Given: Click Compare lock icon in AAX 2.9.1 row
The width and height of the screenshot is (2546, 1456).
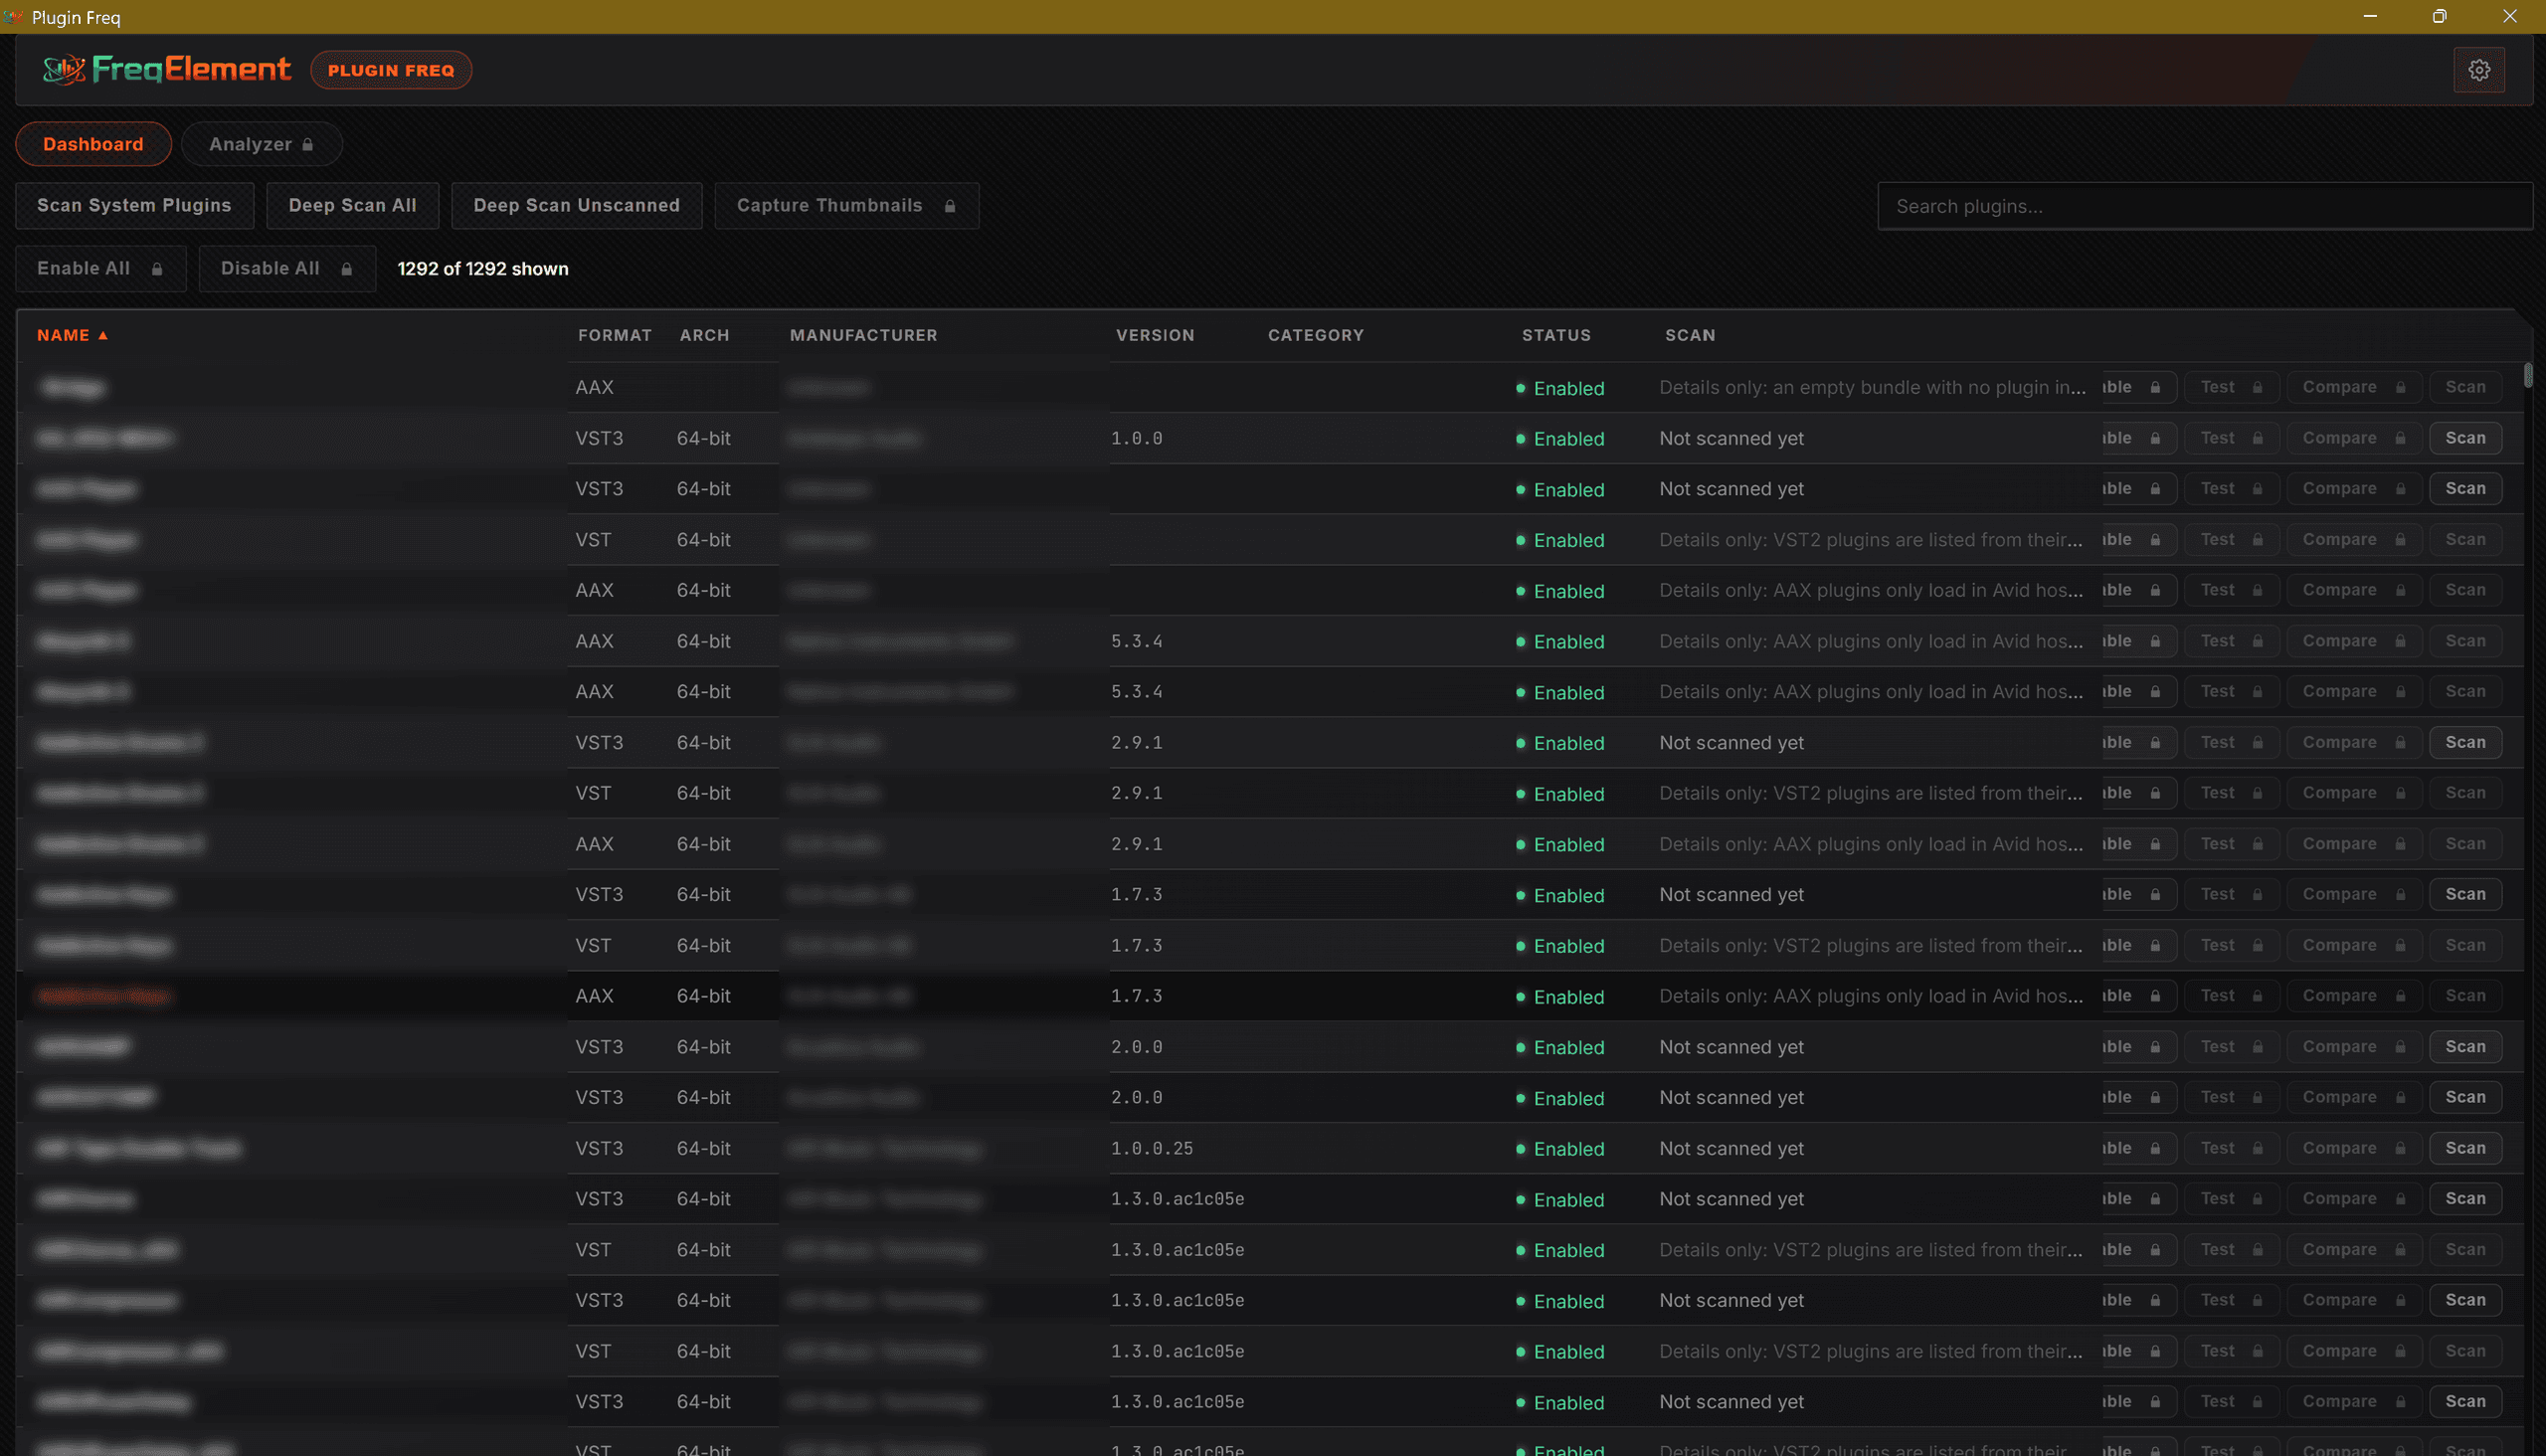Looking at the screenshot, I should coord(2400,844).
